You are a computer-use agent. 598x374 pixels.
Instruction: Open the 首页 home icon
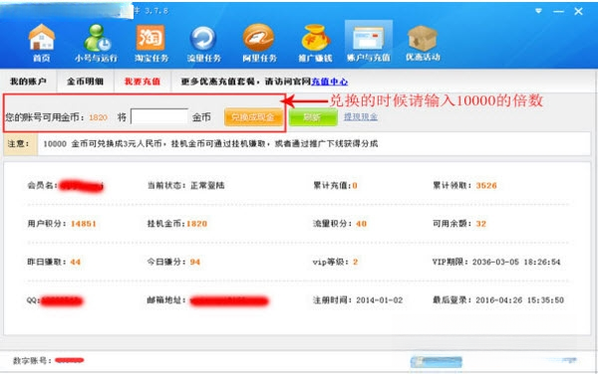42,43
